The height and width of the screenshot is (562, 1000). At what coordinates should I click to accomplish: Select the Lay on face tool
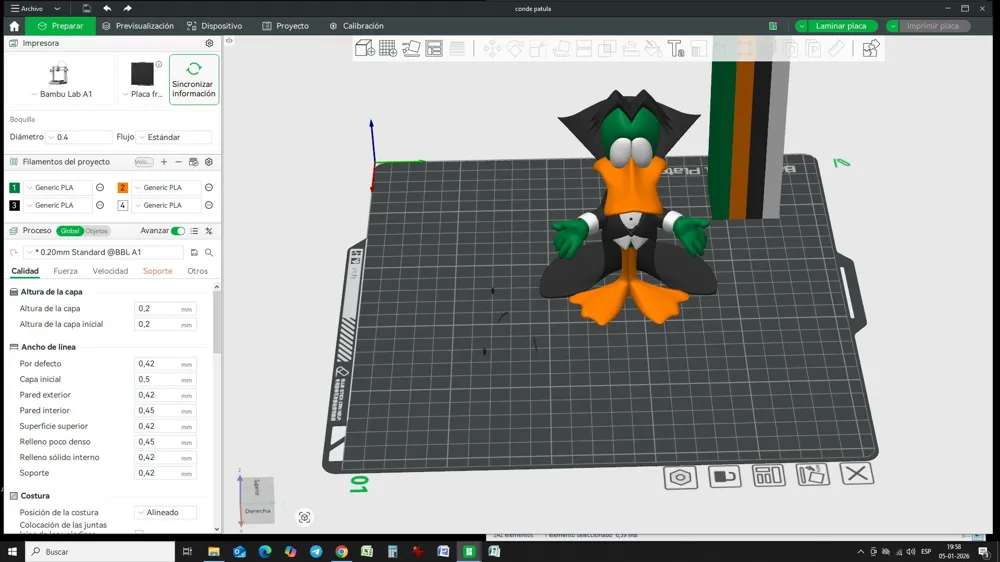pyautogui.click(x=561, y=48)
